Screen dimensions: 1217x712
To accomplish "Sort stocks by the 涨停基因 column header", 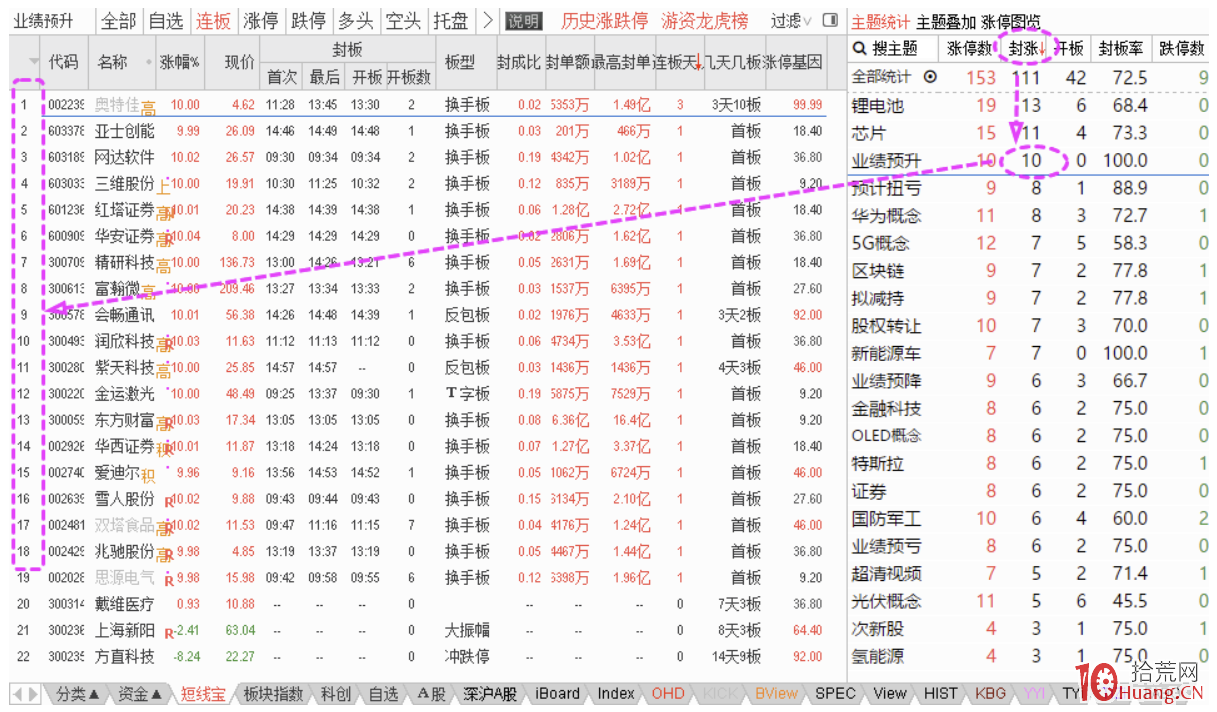I will click(x=793, y=62).
